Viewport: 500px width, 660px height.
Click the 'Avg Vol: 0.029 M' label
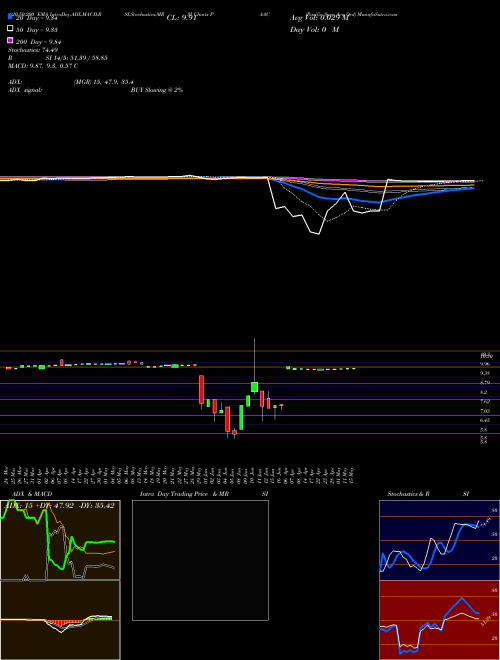319,18
